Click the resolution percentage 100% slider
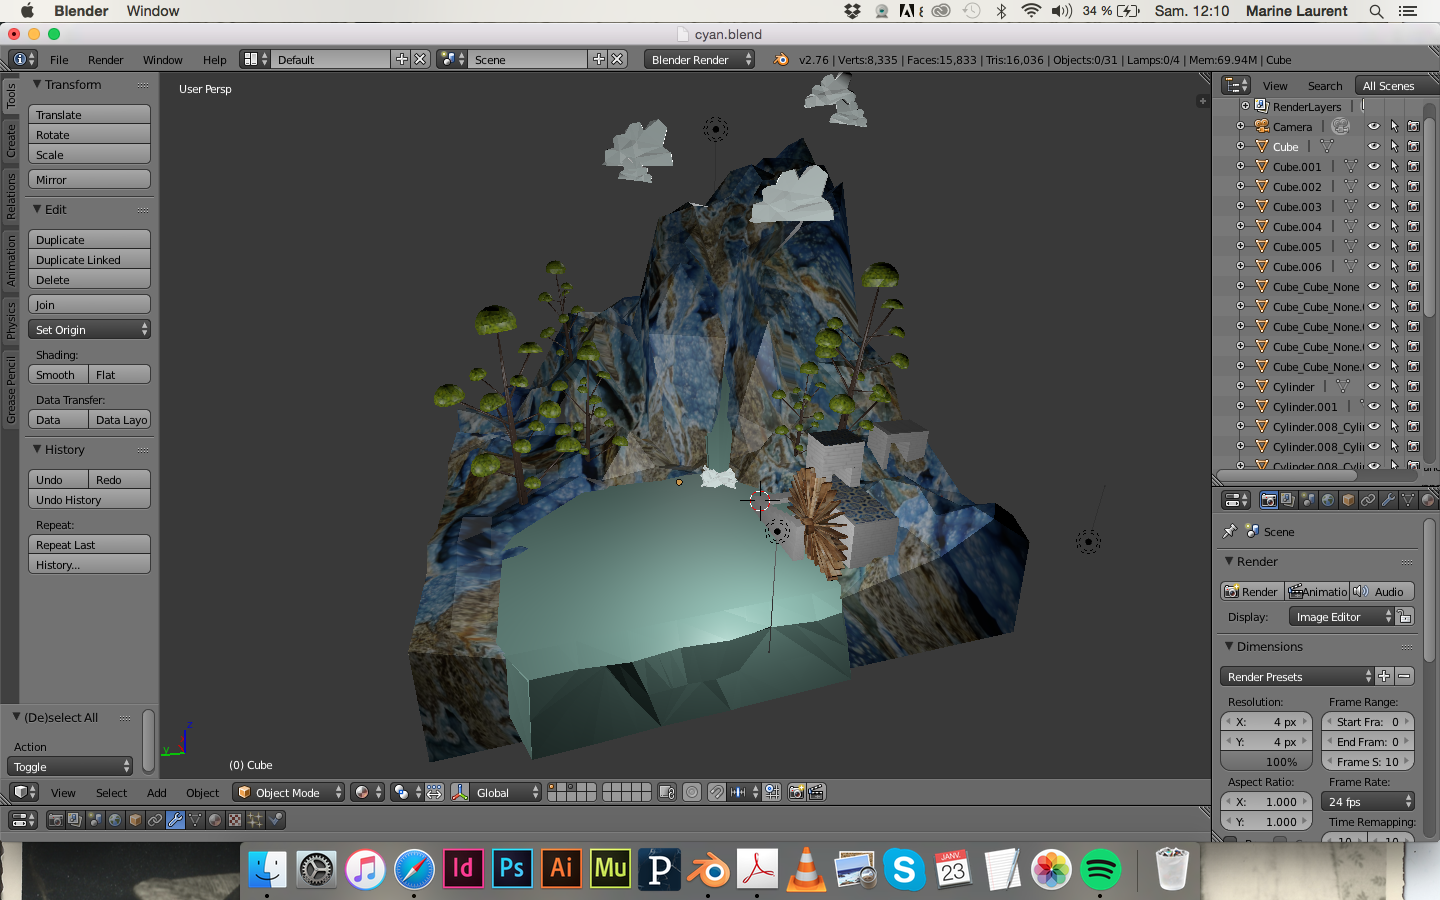This screenshot has height=900, width=1440. [1266, 761]
